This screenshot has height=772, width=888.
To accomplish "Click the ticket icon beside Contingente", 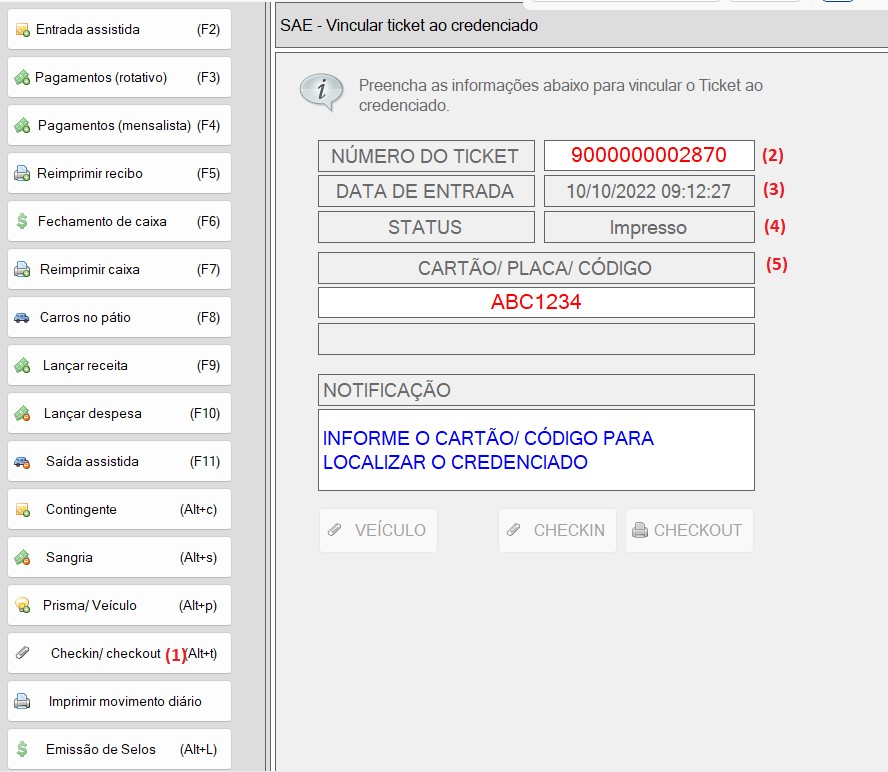I will click(23, 510).
